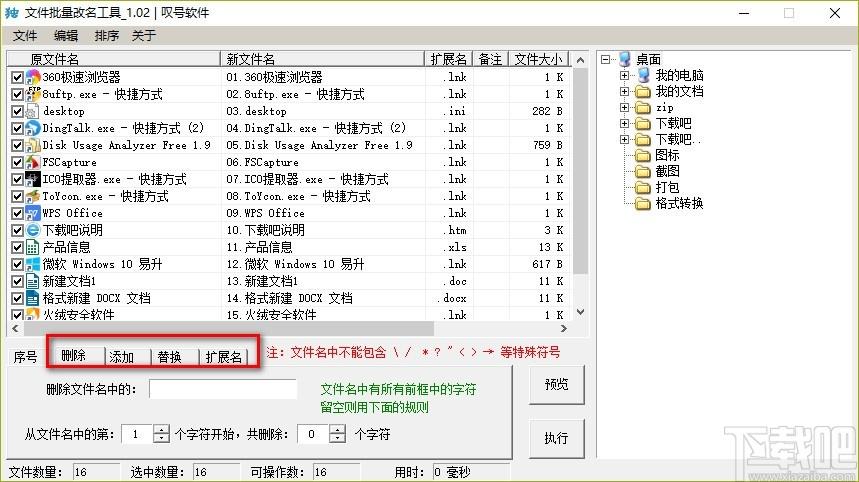The width and height of the screenshot is (859, 482).
Task: Click the 新文件名 column header
Action: click(x=322, y=59)
